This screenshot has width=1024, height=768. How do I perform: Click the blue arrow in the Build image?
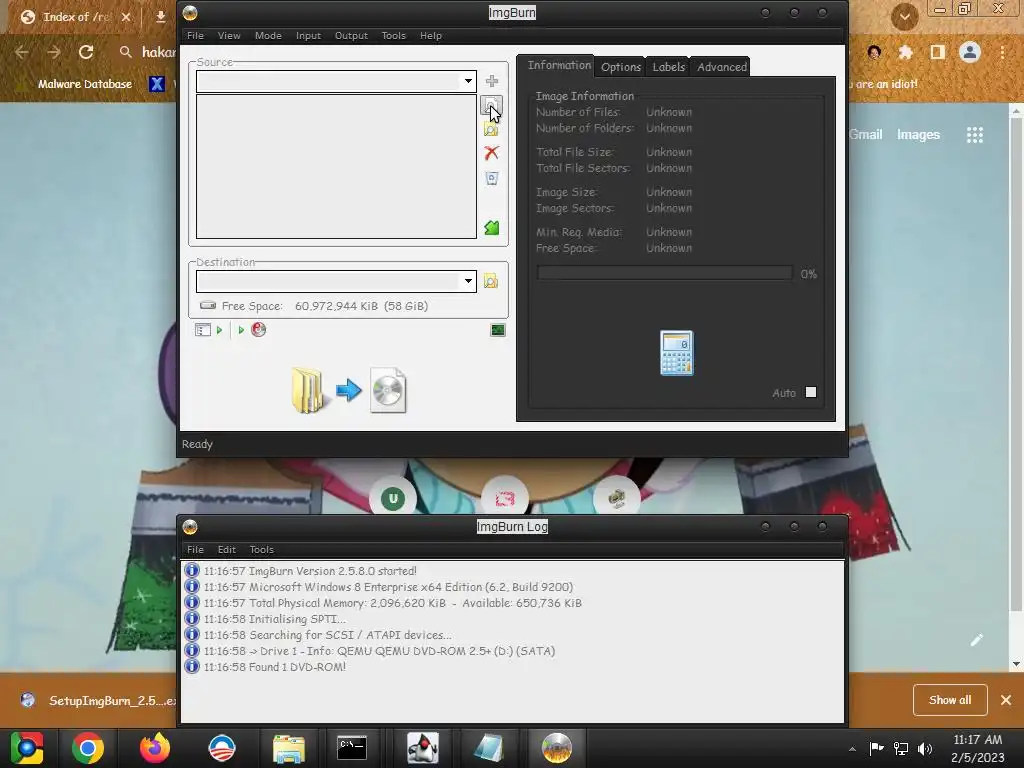pos(349,391)
